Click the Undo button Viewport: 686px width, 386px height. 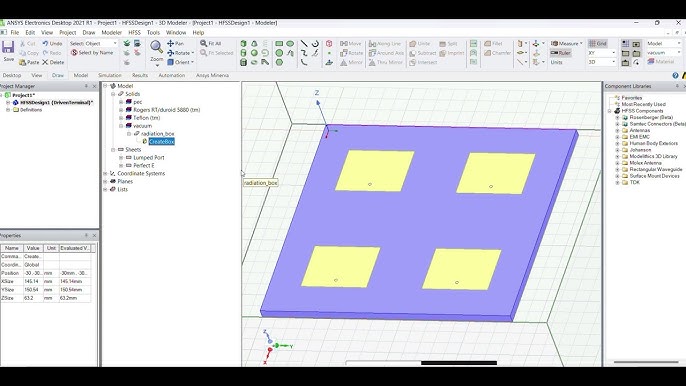pos(52,43)
